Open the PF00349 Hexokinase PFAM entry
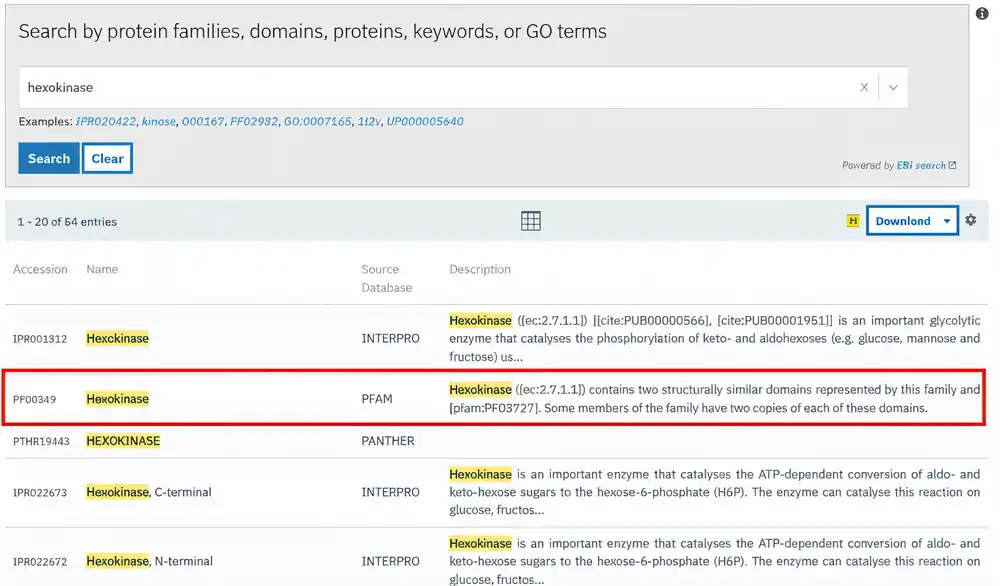 click(117, 399)
